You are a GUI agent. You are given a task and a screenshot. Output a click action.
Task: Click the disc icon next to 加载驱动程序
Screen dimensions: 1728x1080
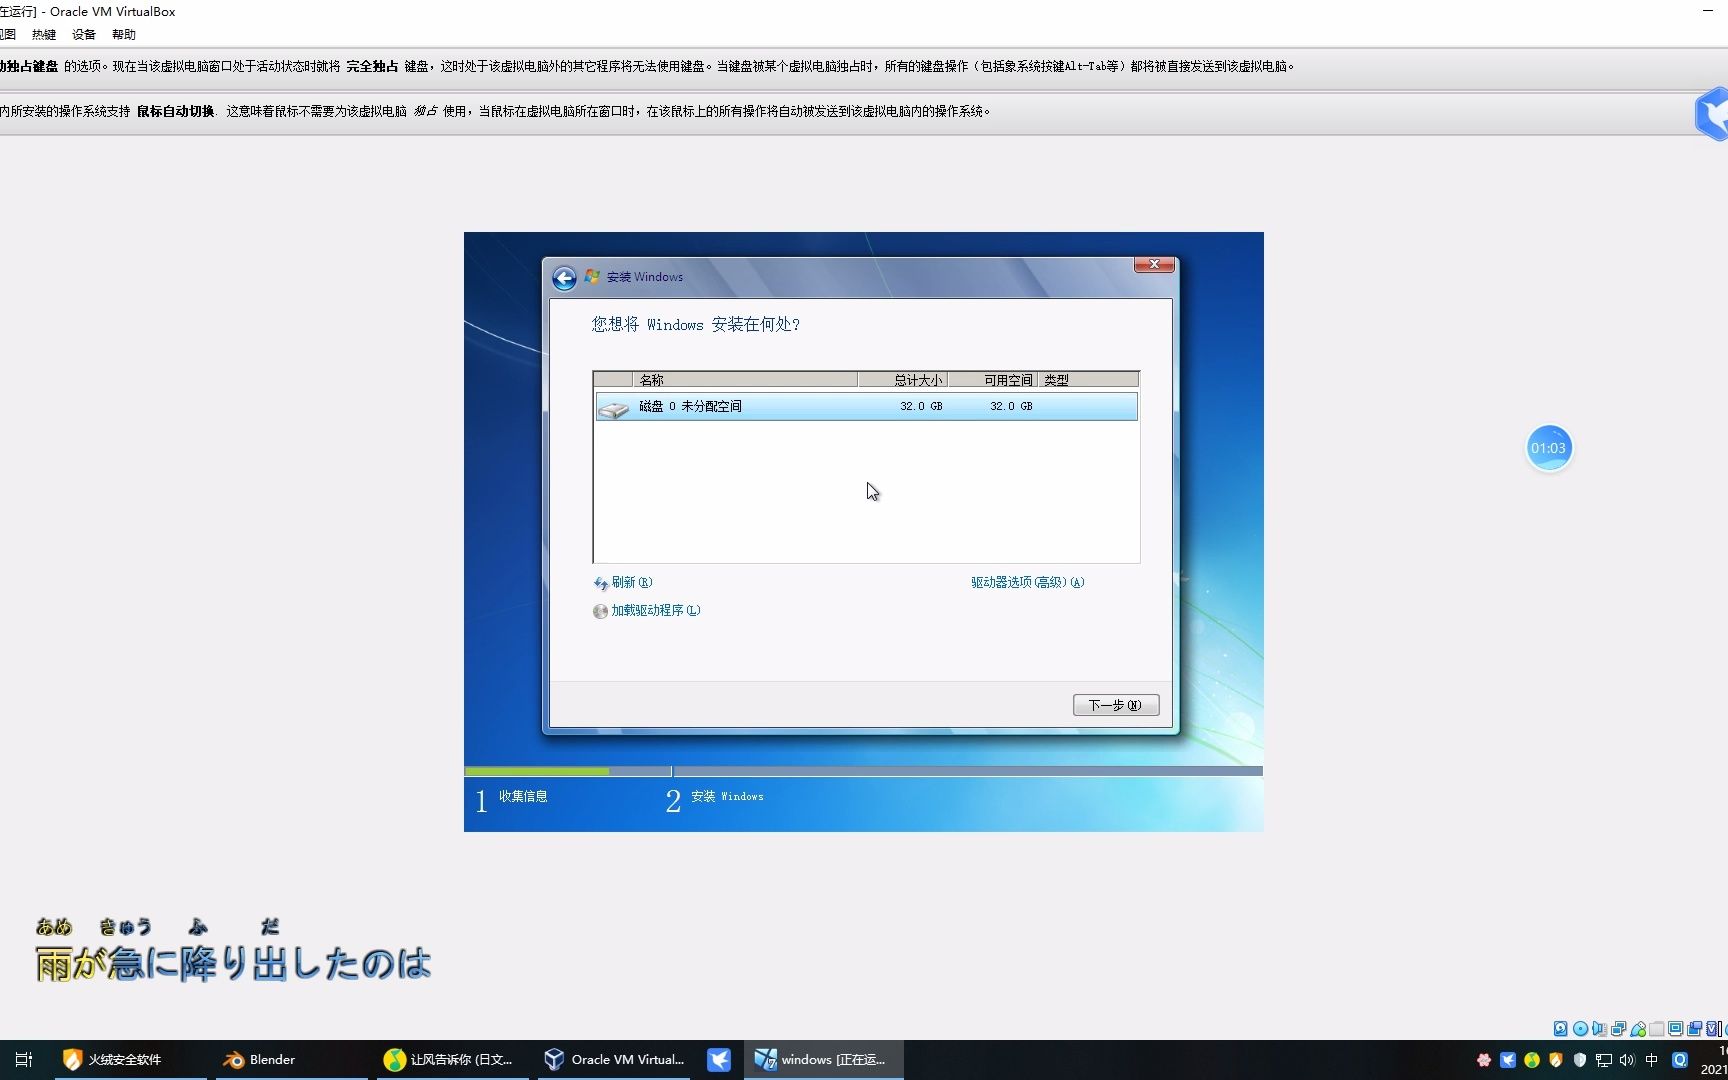click(600, 611)
